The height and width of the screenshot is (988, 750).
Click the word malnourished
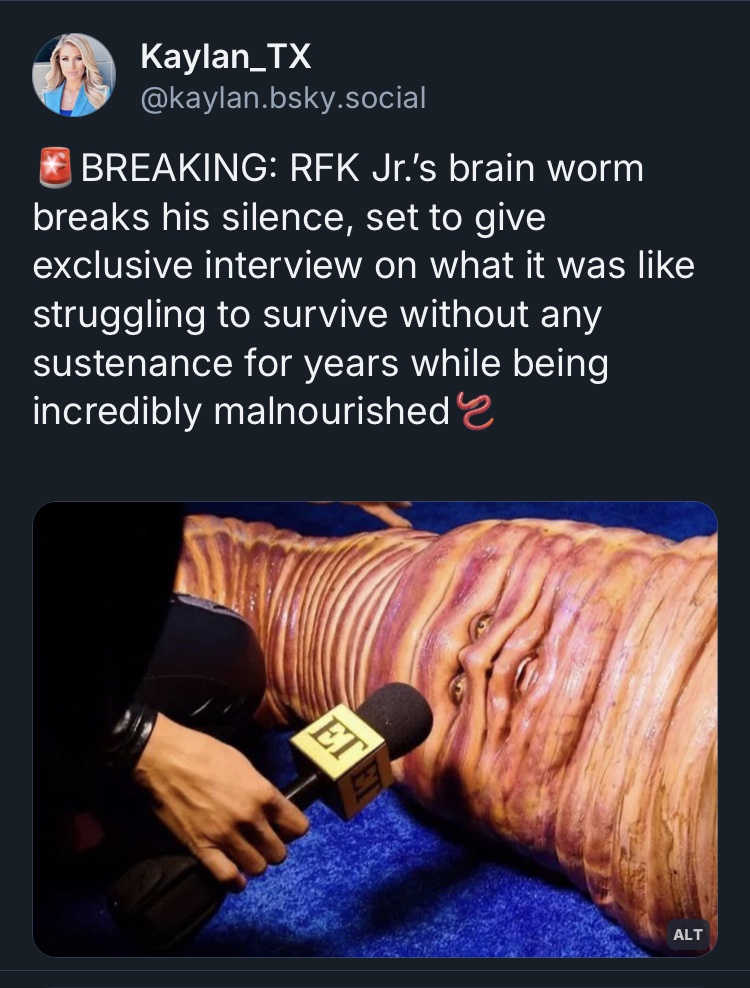tap(332, 411)
